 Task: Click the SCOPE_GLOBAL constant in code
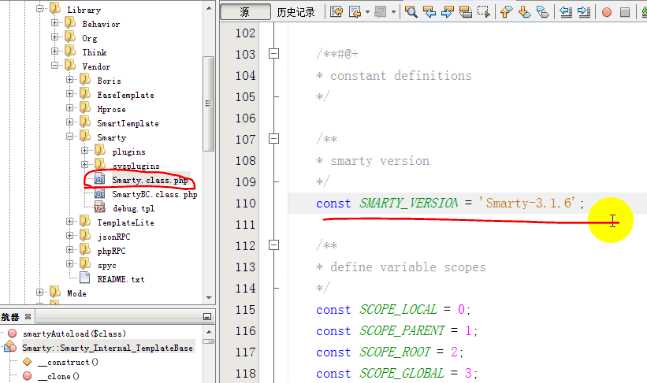[401, 373]
